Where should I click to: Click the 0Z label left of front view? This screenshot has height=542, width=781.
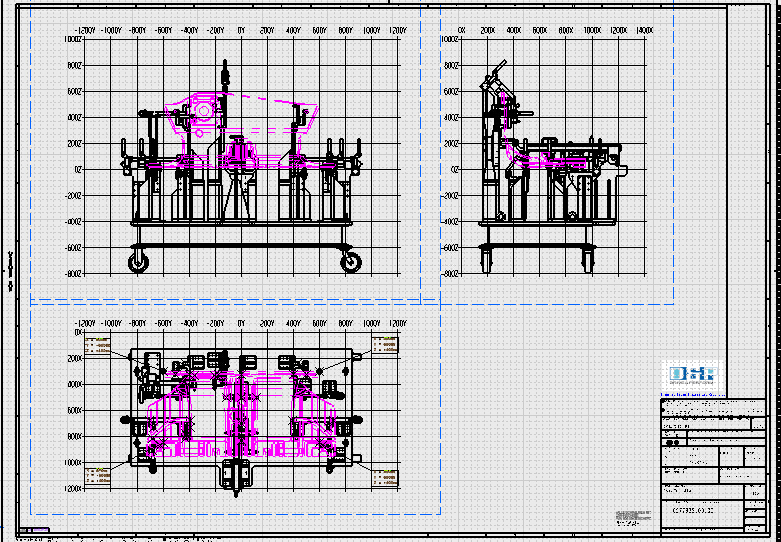pos(79,169)
